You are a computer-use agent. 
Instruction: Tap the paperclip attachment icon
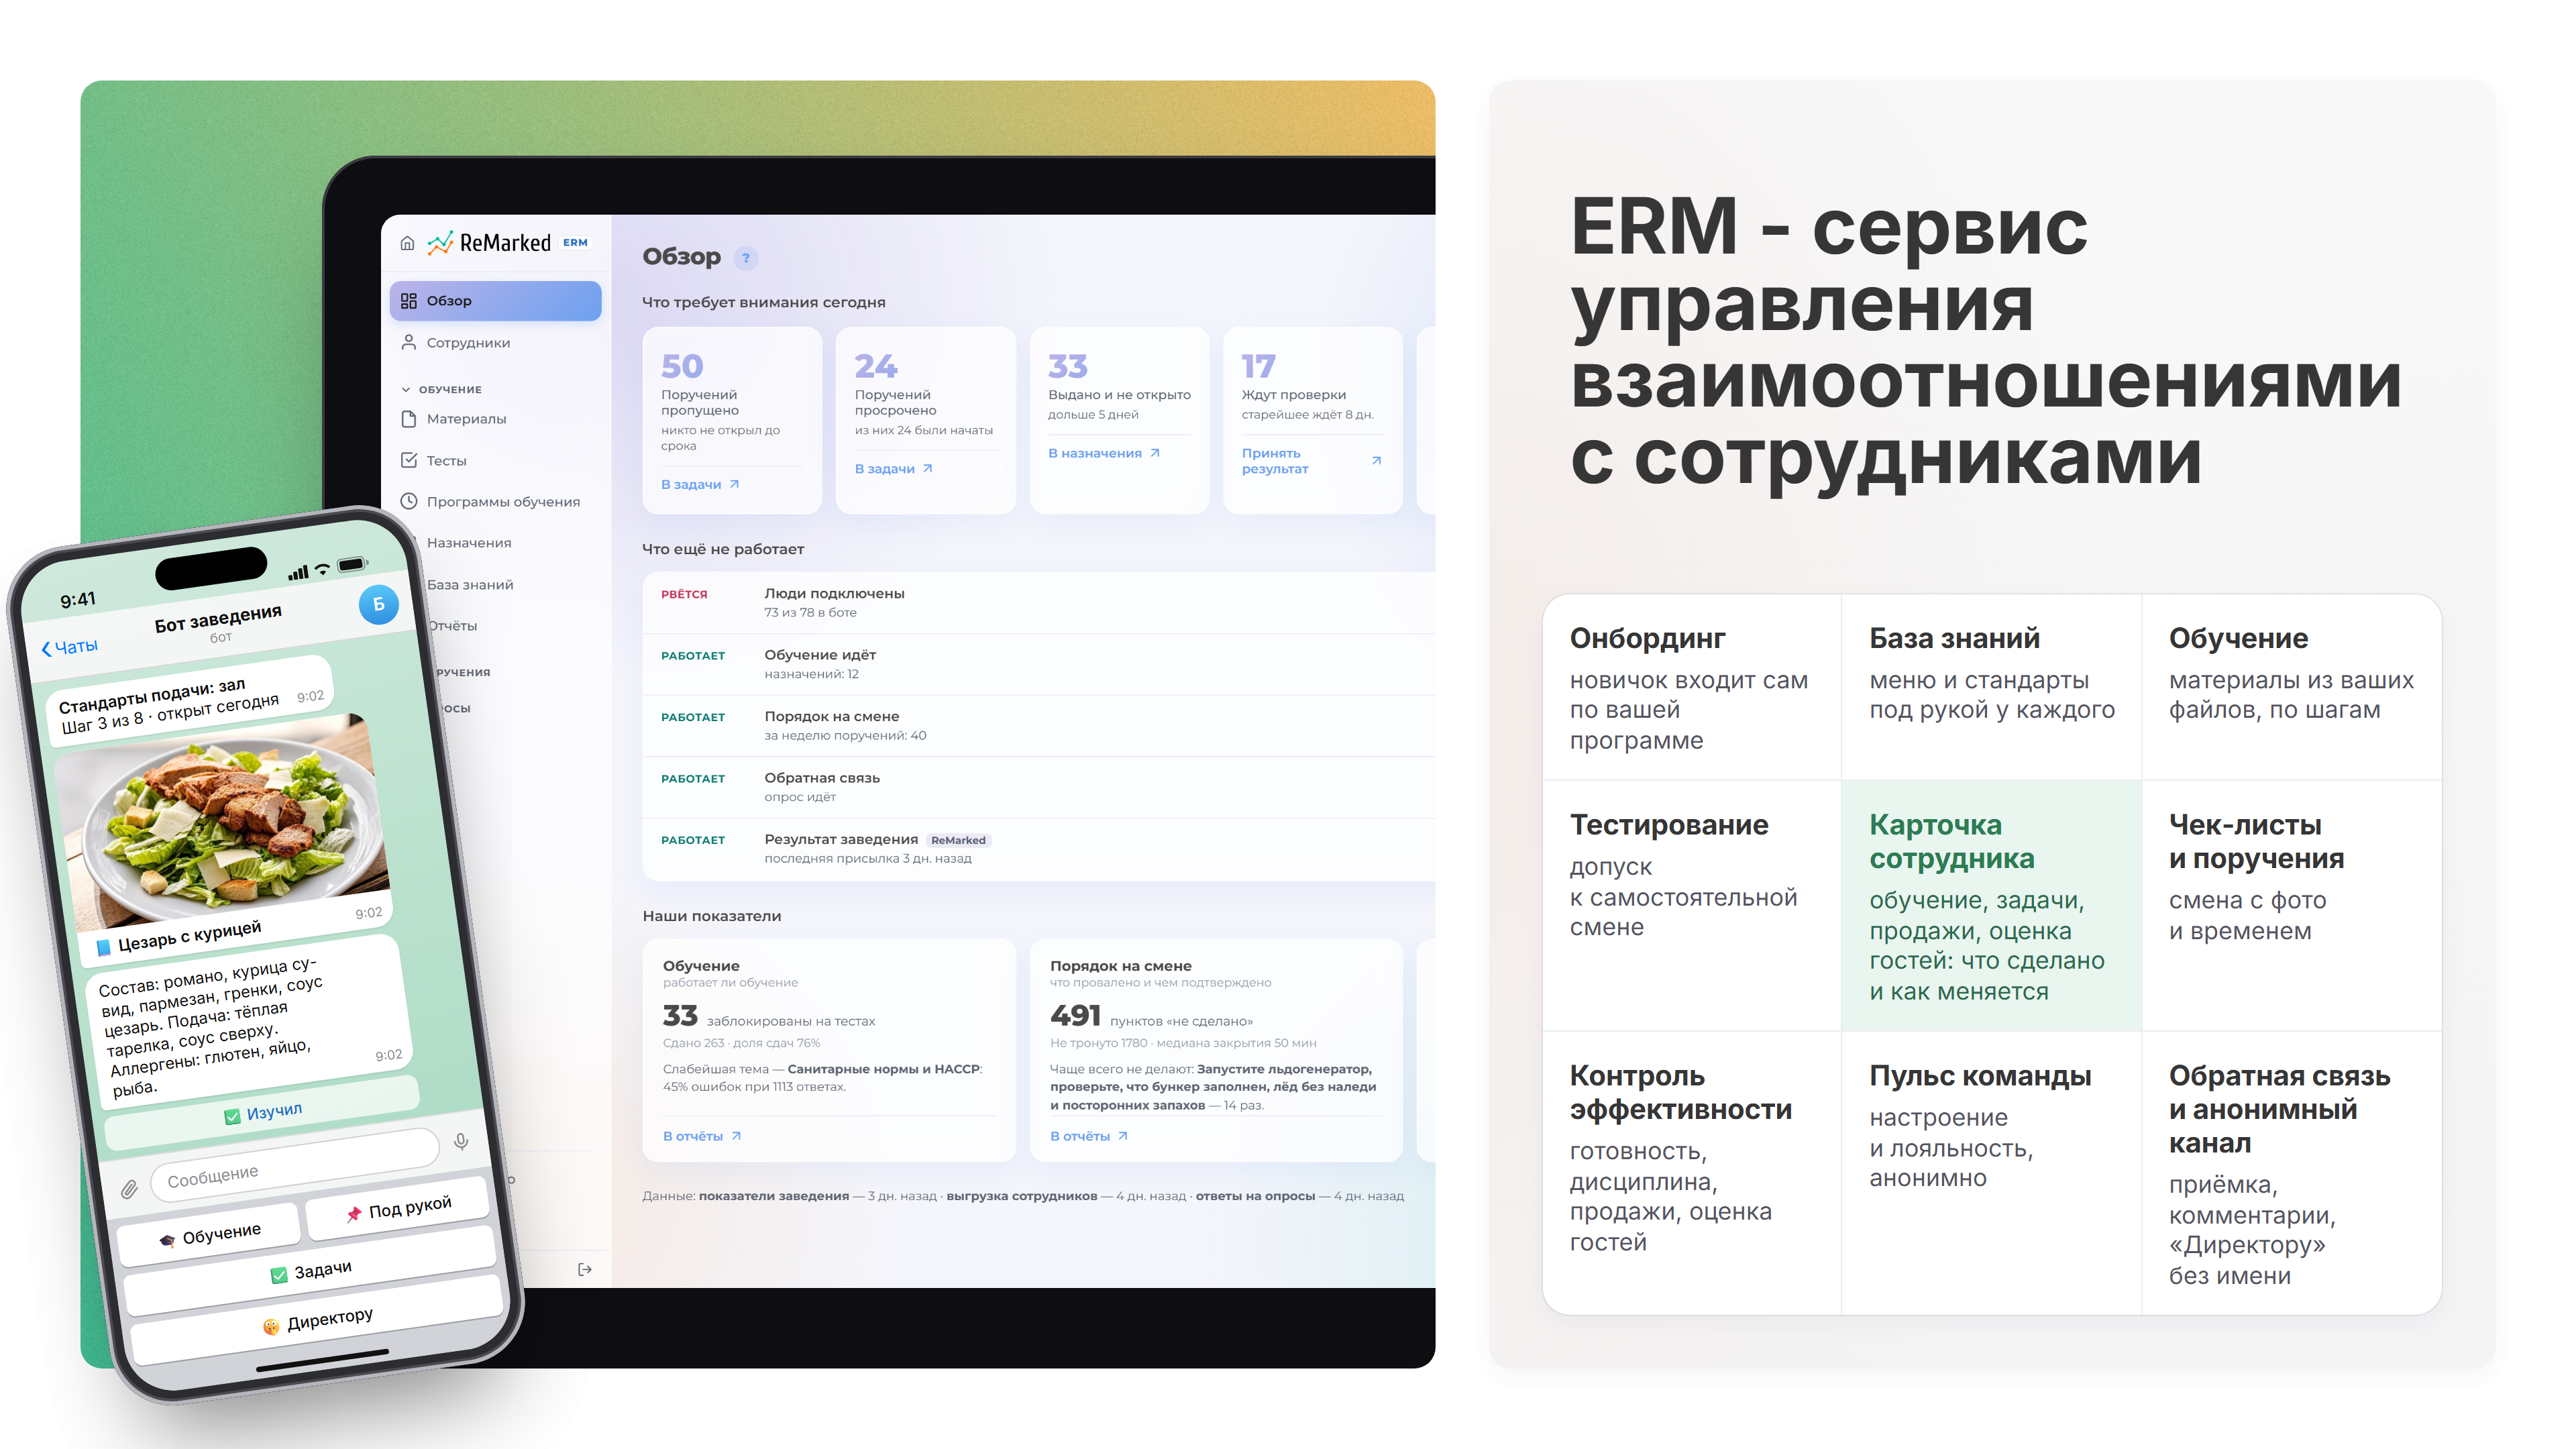coord(129,1189)
